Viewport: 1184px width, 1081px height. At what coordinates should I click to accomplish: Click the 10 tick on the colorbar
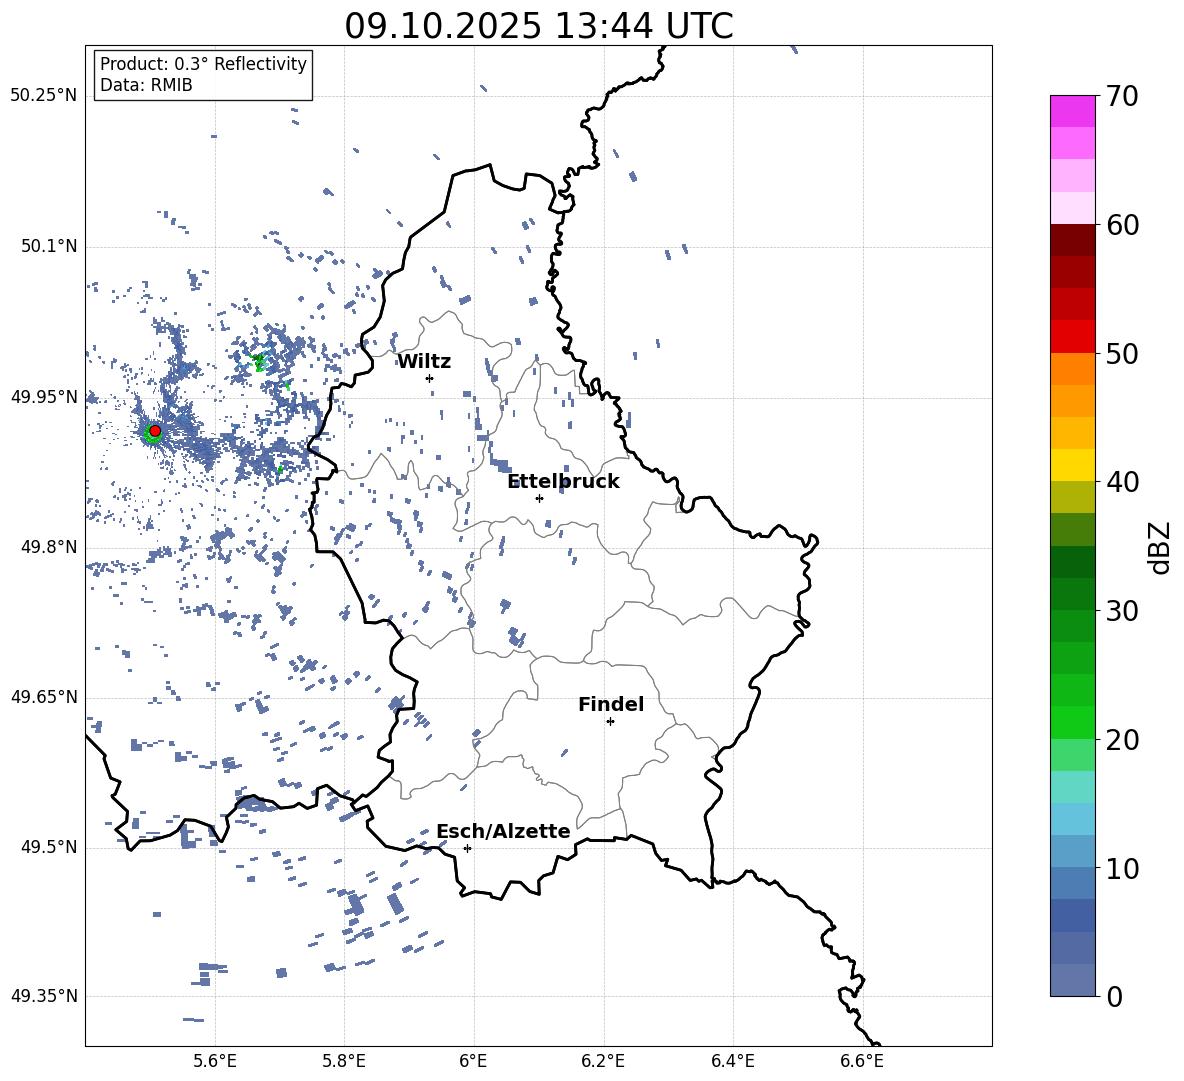point(1122,868)
